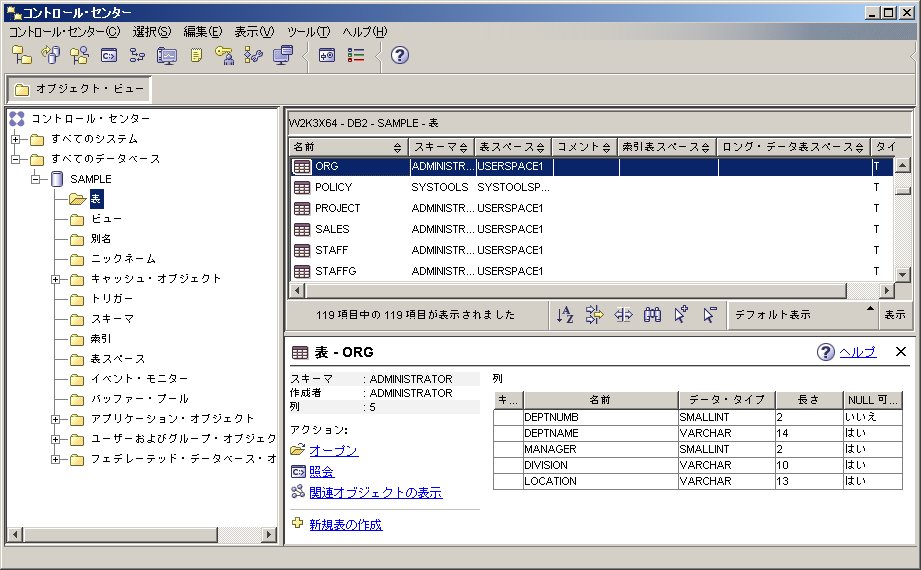Close the ORG table detail pane
Viewport: 921px width, 570px height.
click(x=900, y=351)
